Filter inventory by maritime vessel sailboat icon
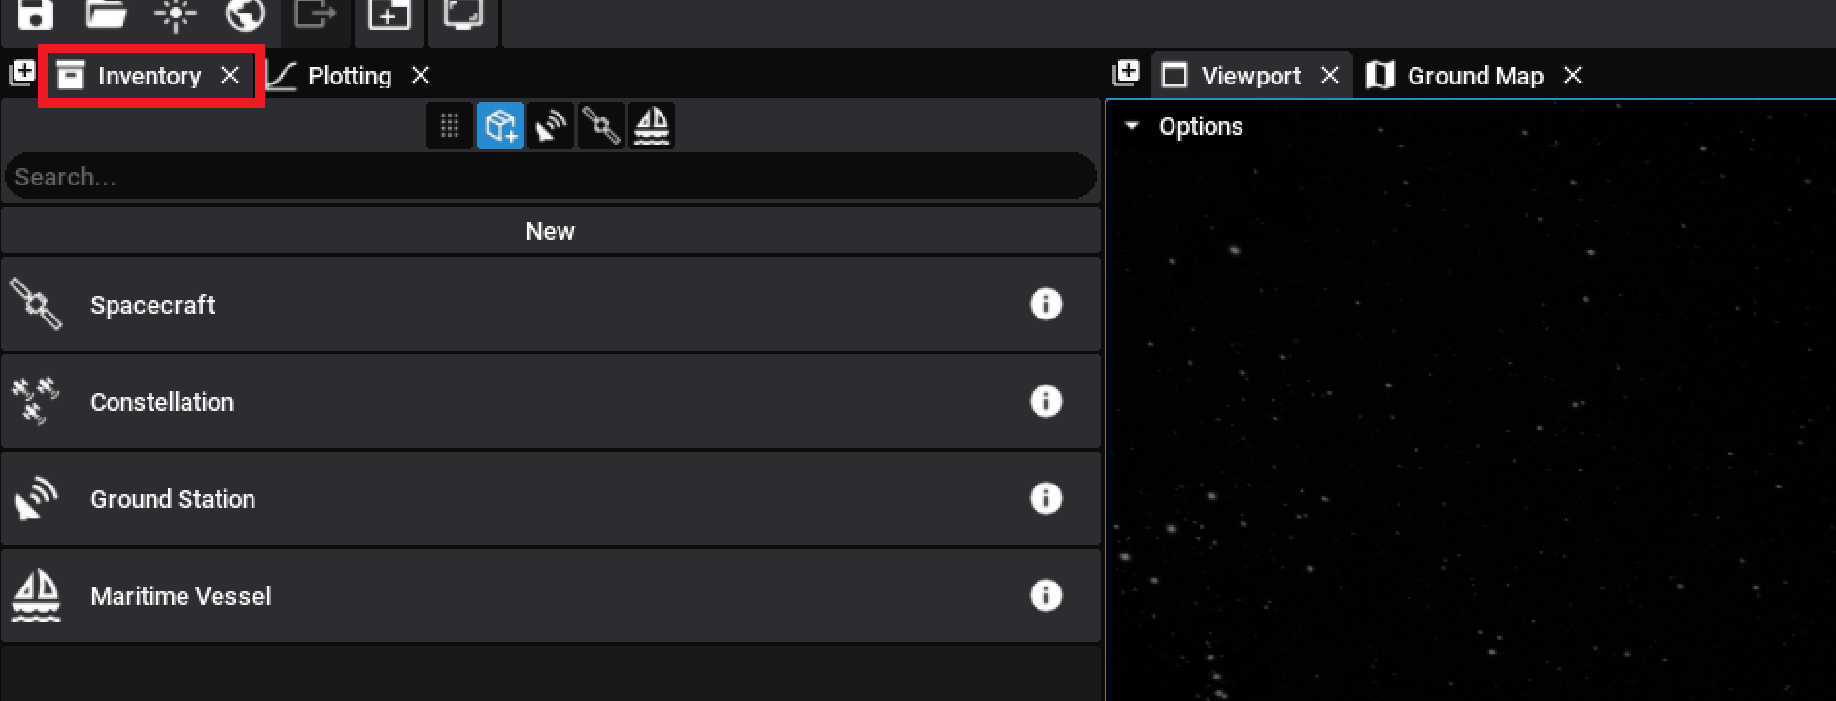The image size is (1836, 701). coord(652,126)
